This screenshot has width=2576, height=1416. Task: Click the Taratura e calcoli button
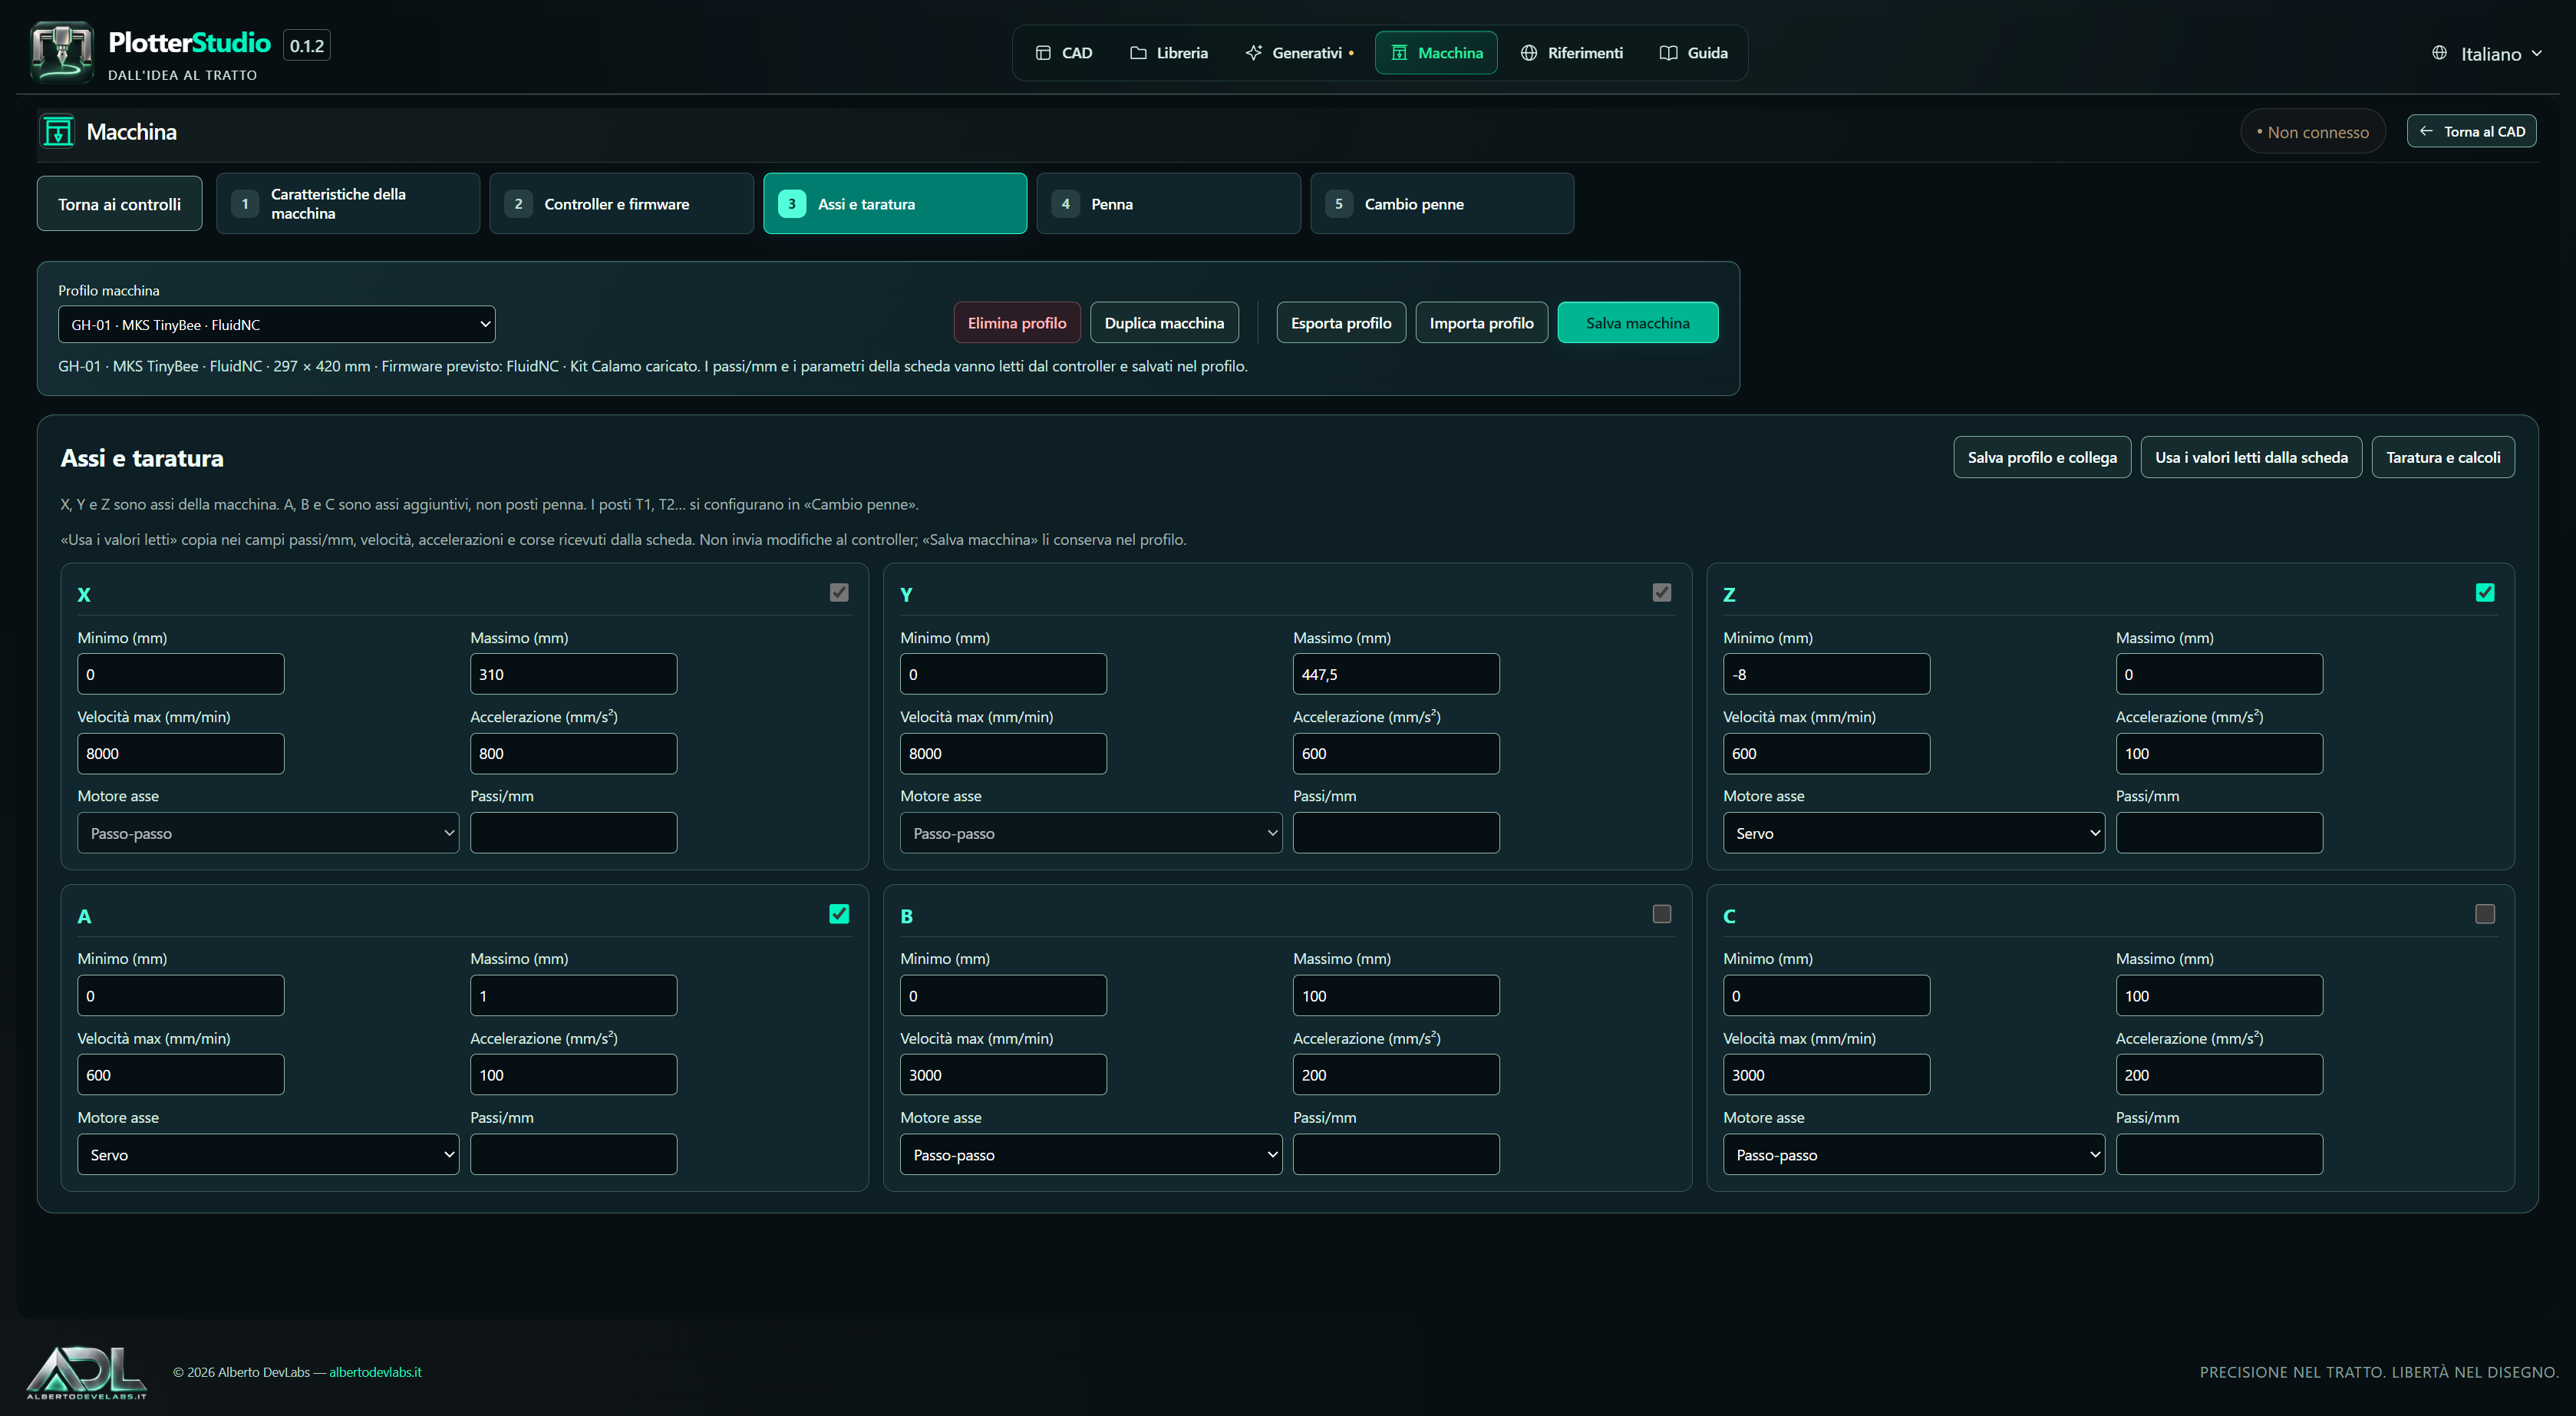(x=2443, y=457)
